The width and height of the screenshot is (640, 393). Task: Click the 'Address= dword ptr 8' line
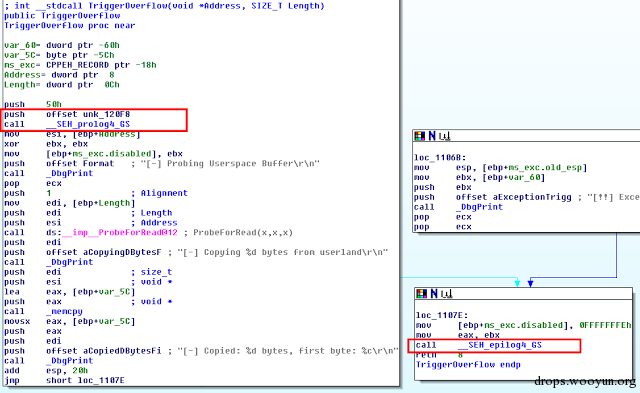click(x=59, y=75)
